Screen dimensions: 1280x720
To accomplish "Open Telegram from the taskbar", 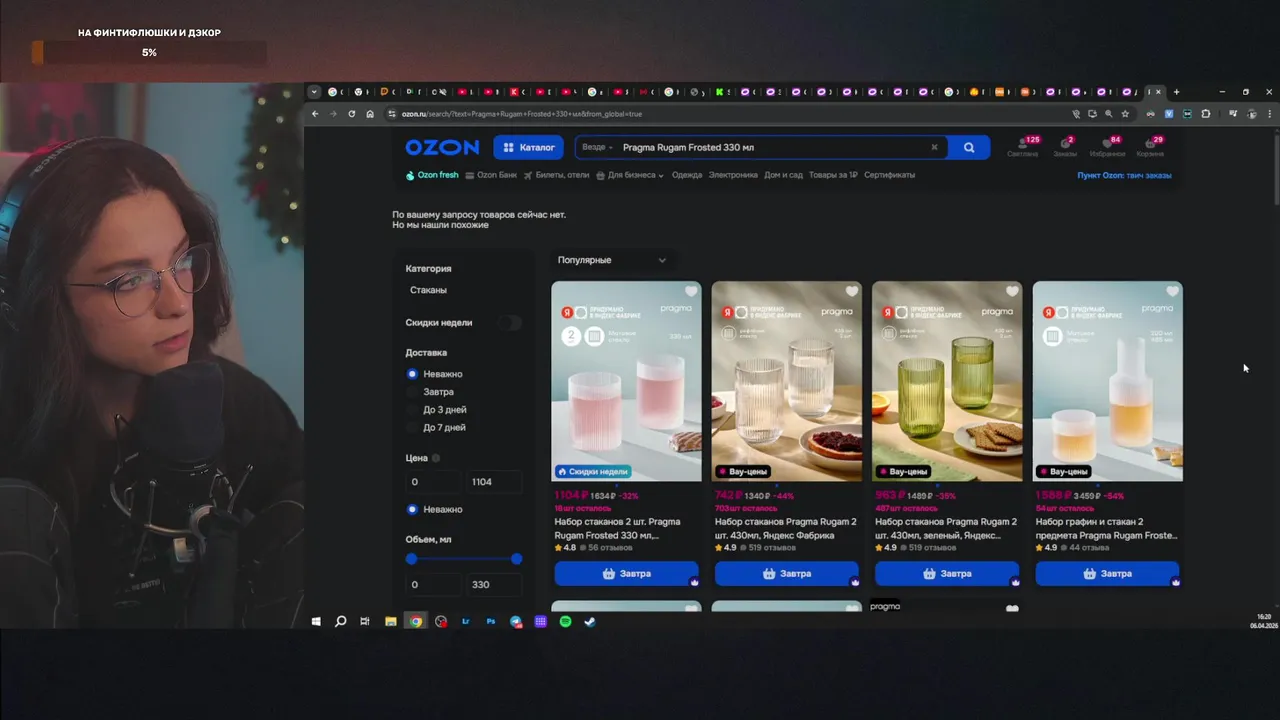I will point(516,622).
